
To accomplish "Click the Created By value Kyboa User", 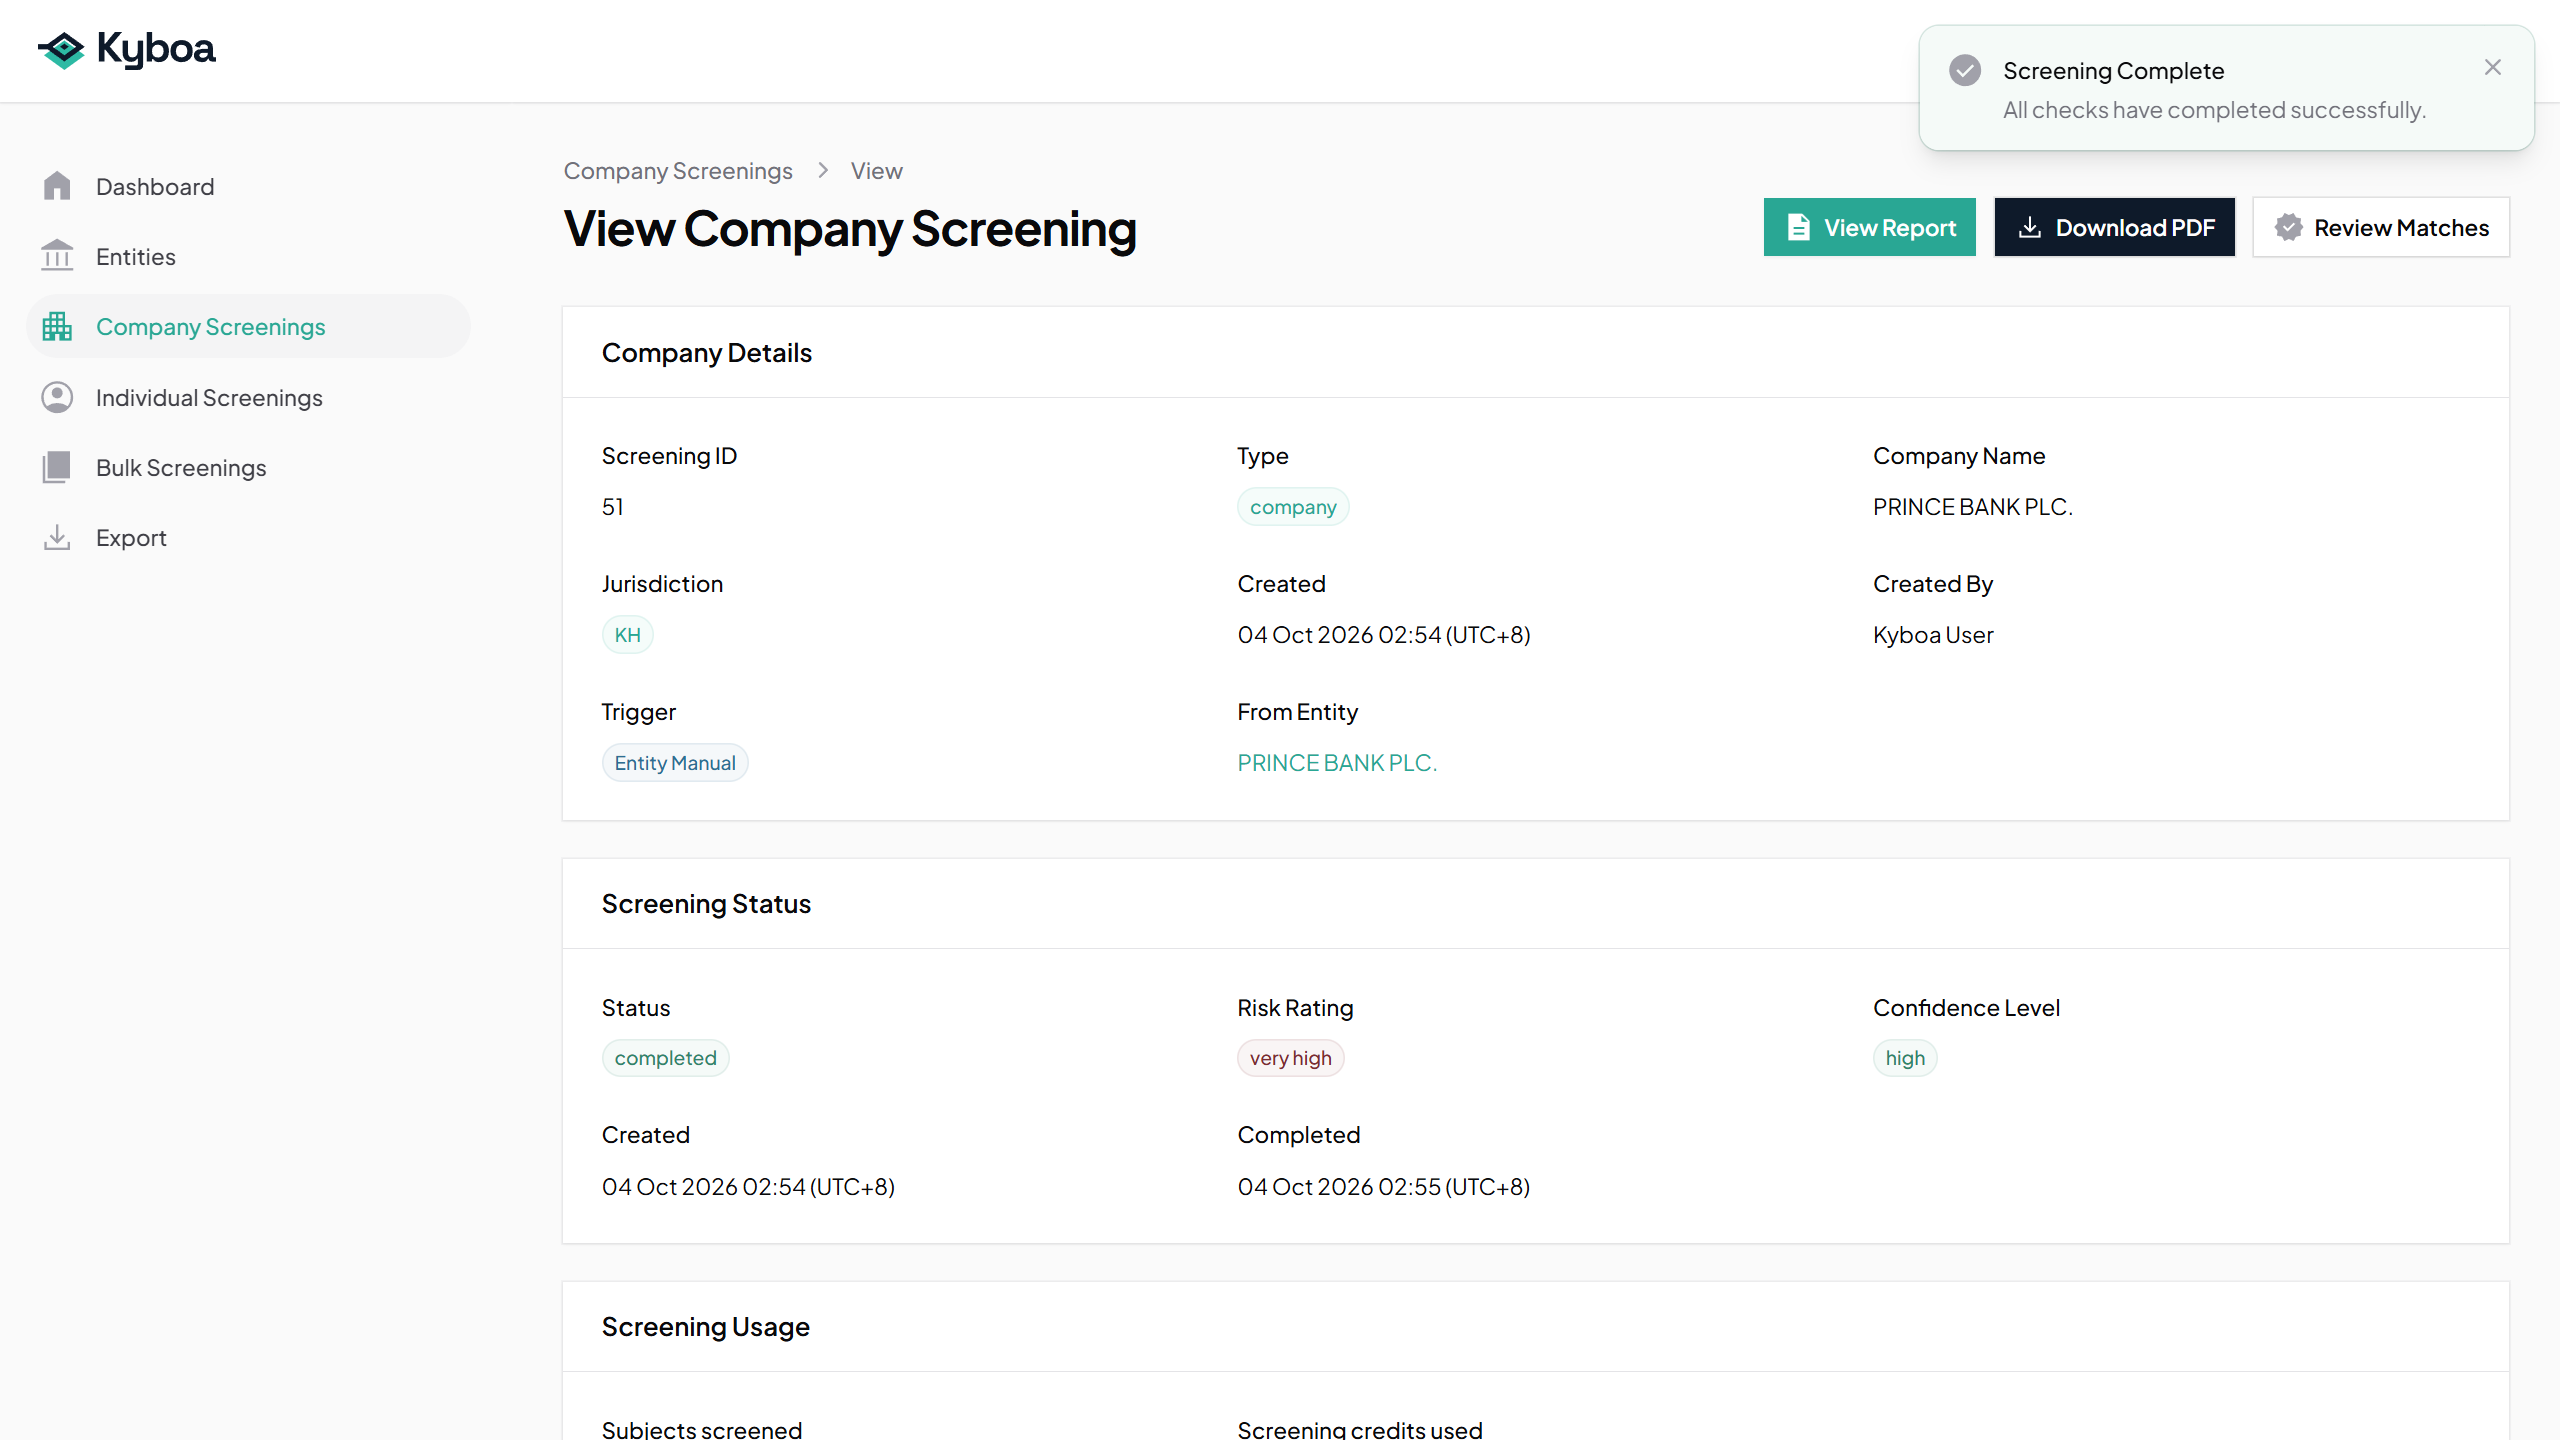I will coord(1933,635).
